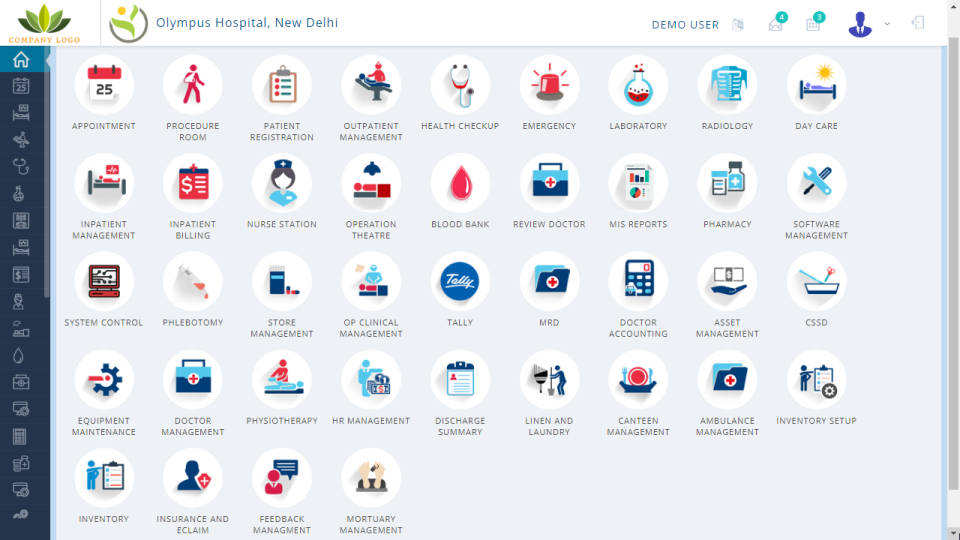
Task: Open Inventory Setup
Action: (816, 380)
